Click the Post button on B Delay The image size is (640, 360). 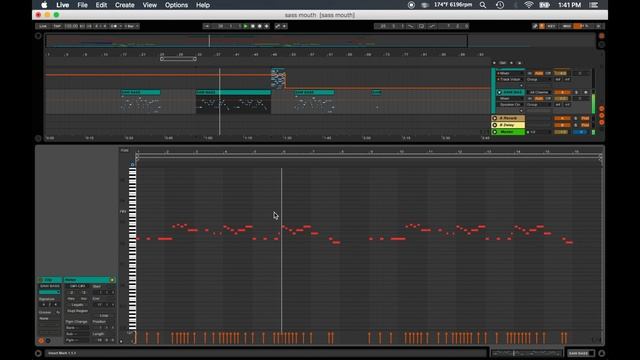click(x=585, y=125)
